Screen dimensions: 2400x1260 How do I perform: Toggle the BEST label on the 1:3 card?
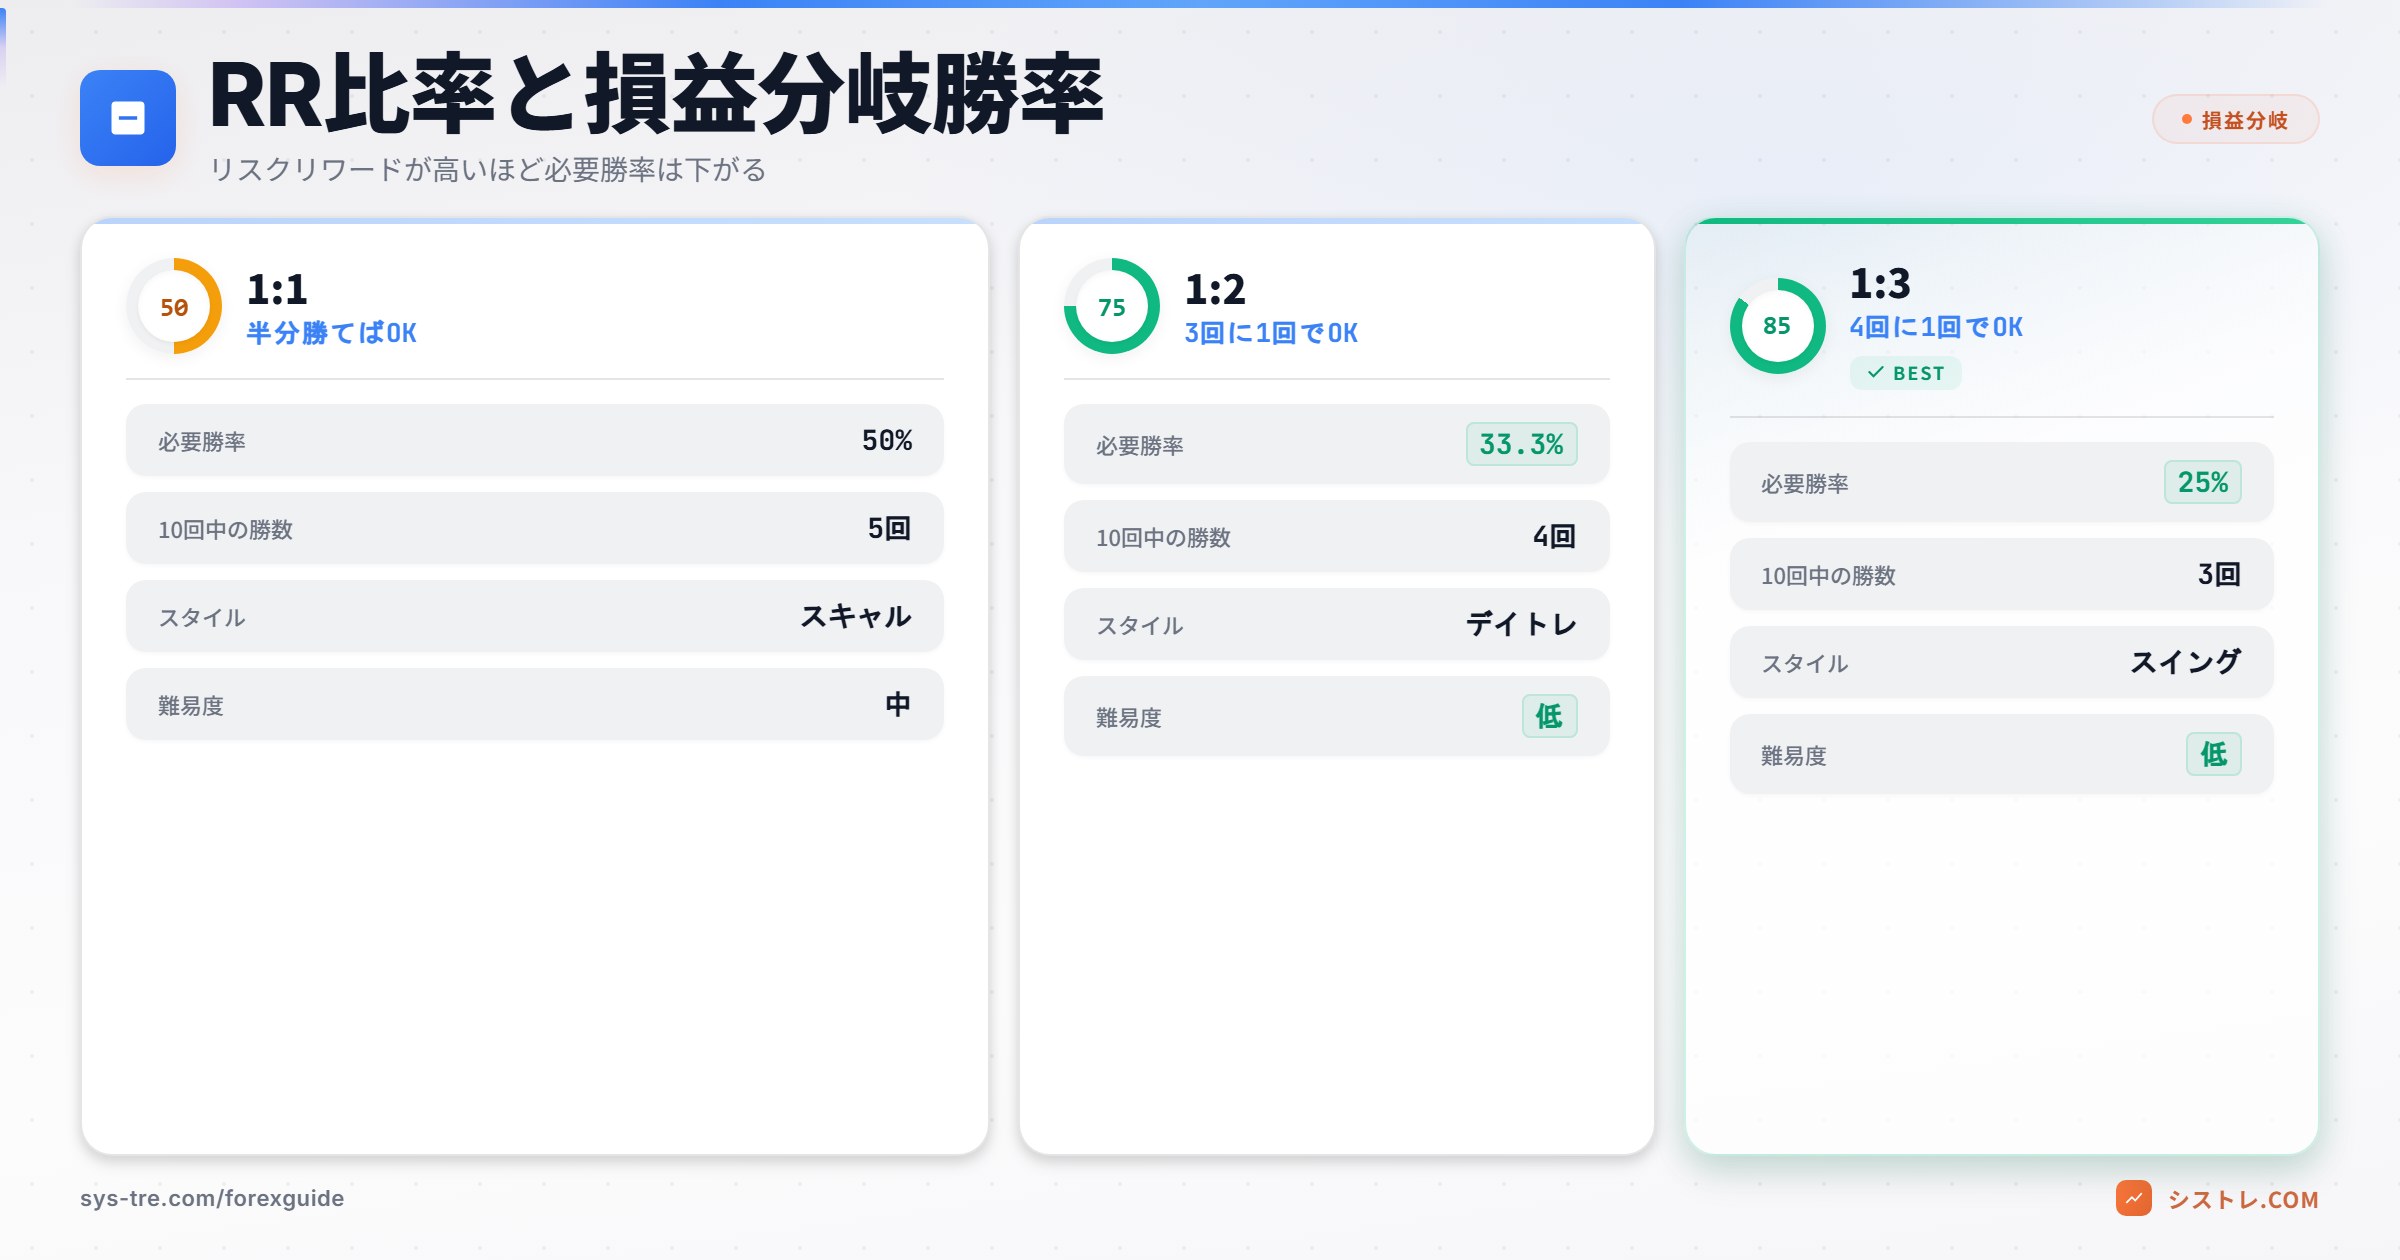coord(1905,373)
